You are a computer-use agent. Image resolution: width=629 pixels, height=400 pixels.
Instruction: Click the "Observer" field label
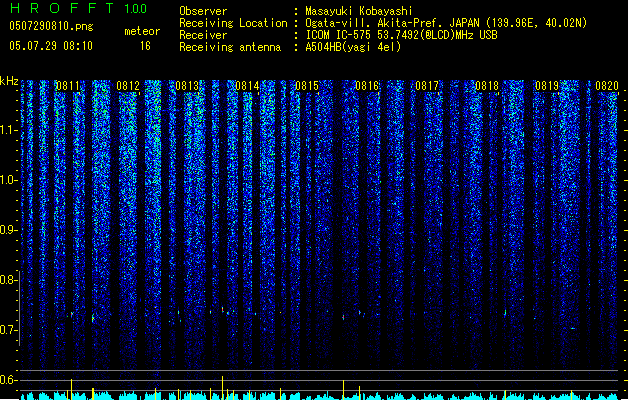(203, 11)
